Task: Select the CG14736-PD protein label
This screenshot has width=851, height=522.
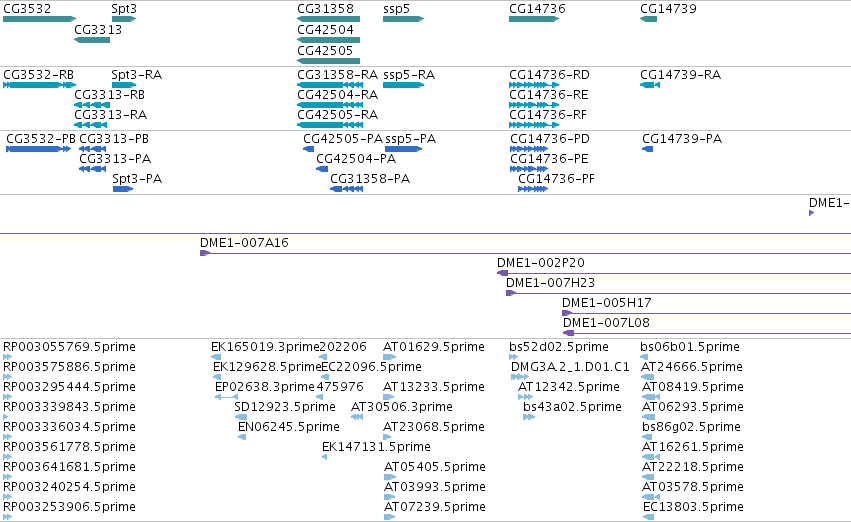Action: (550, 139)
